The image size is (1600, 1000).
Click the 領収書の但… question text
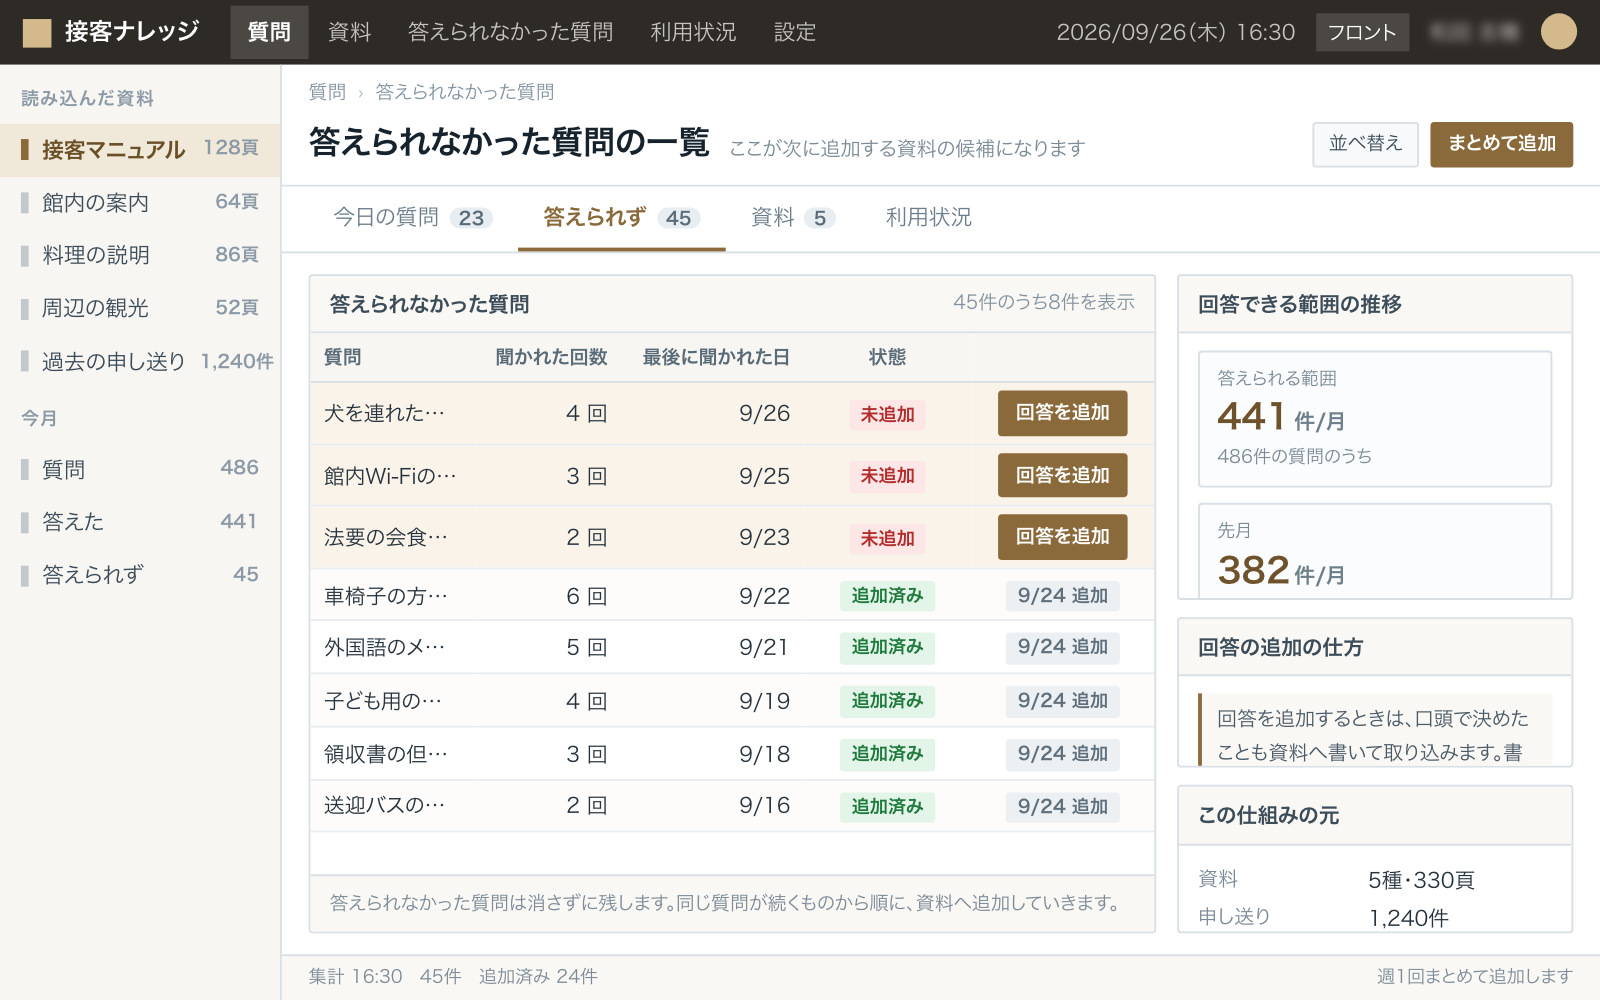[x=386, y=754]
